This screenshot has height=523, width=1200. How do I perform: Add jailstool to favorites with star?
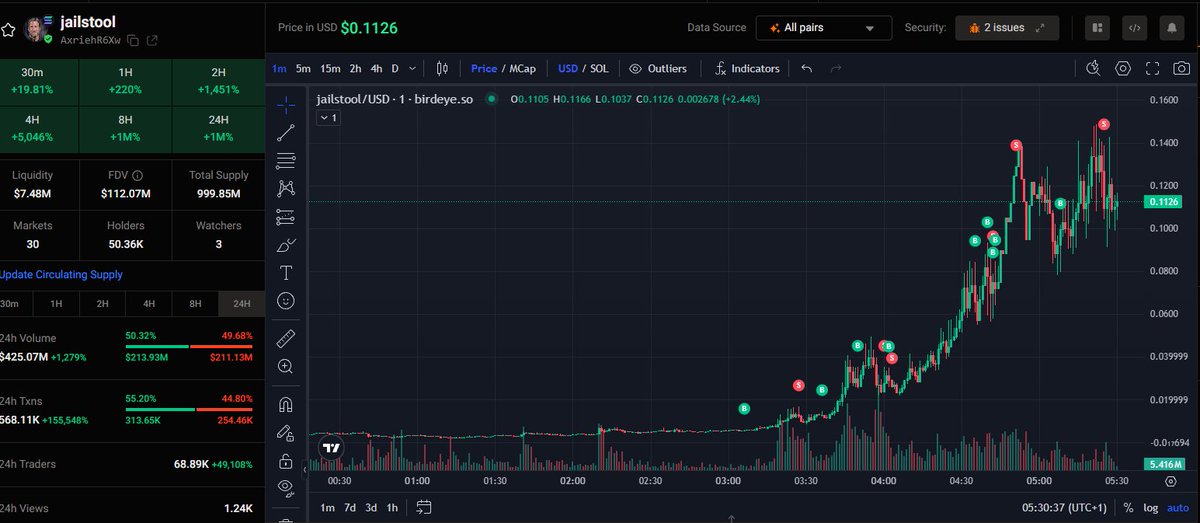8,29
